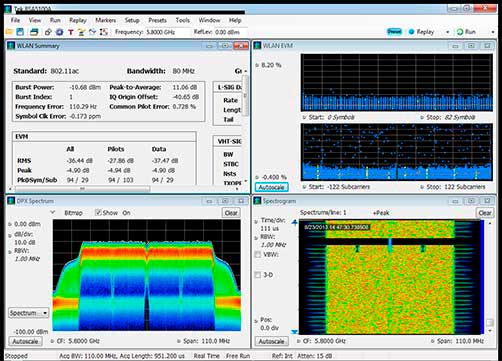The width and height of the screenshot is (502, 361).
Task: Click the Preset button
Action: click(394, 32)
